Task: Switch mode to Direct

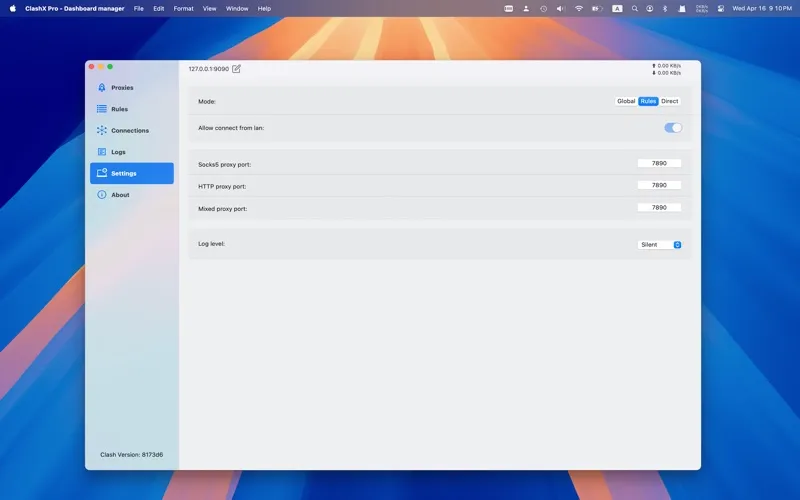Action: 669,101
